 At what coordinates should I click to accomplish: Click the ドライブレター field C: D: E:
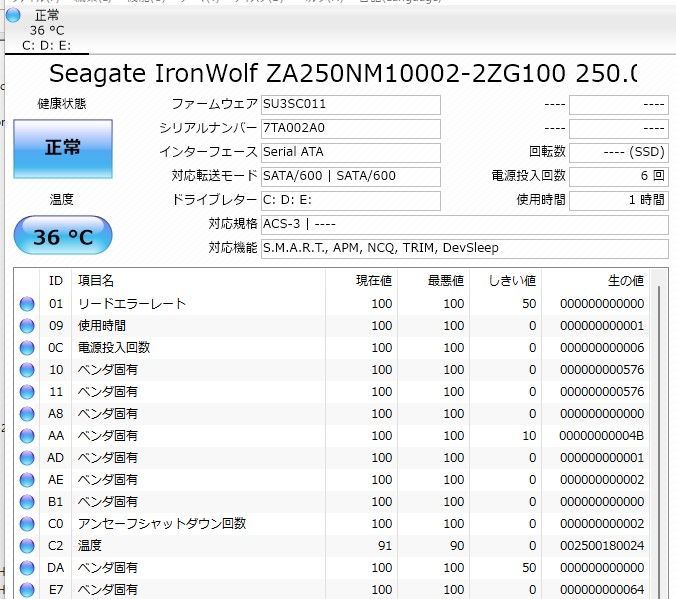pos(351,201)
